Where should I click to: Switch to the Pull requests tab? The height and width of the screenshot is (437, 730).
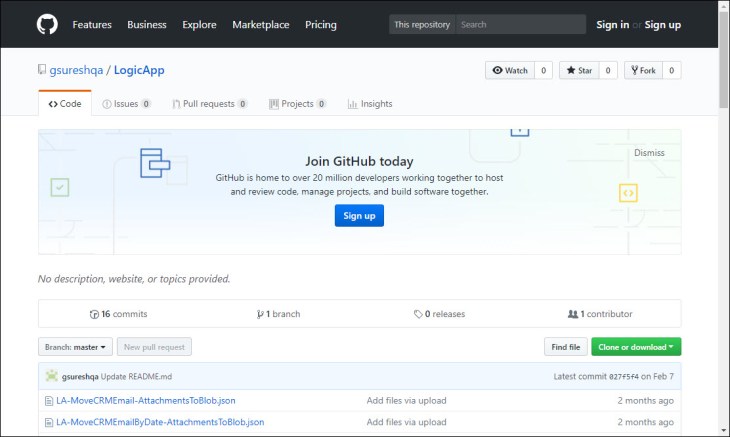(210, 104)
